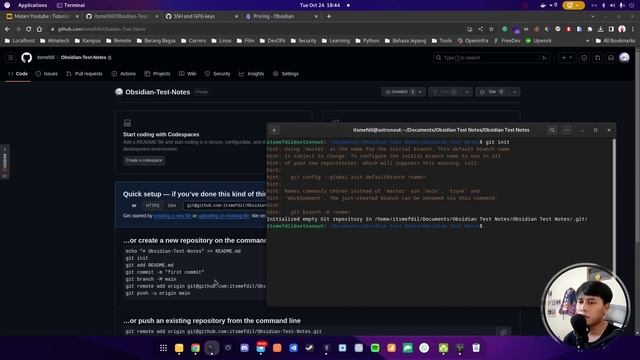Open Upwork bookmark
The height and width of the screenshot is (360, 640).
(538, 41)
